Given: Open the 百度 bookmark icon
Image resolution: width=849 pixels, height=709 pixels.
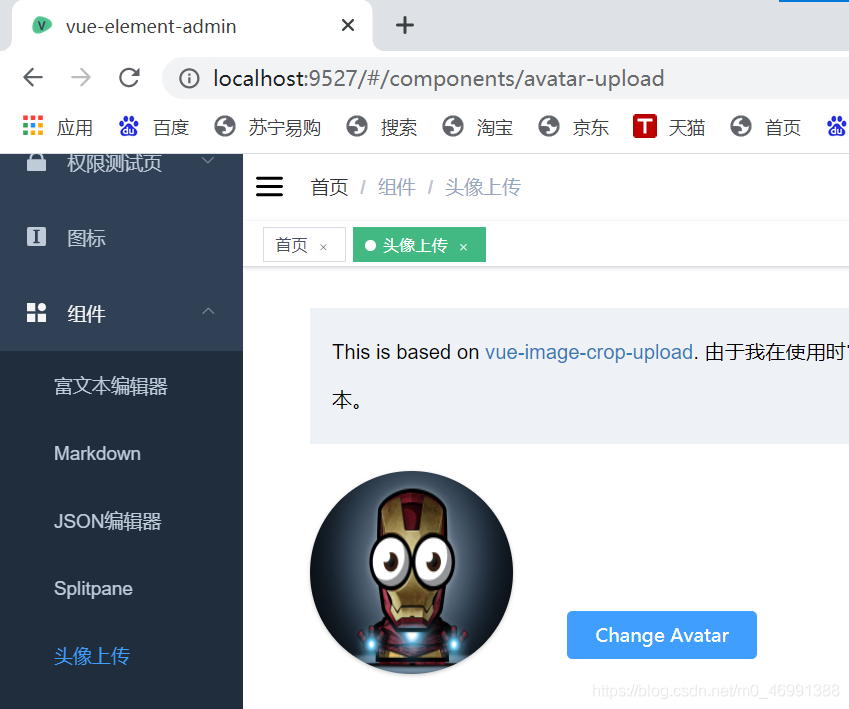Looking at the screenshot, I should click(x=127, y=126).
